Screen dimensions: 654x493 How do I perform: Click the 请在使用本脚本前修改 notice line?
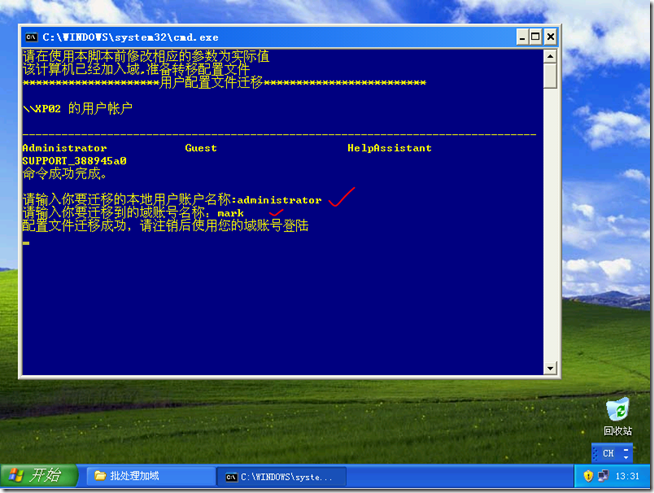click(x=146, y=56)
